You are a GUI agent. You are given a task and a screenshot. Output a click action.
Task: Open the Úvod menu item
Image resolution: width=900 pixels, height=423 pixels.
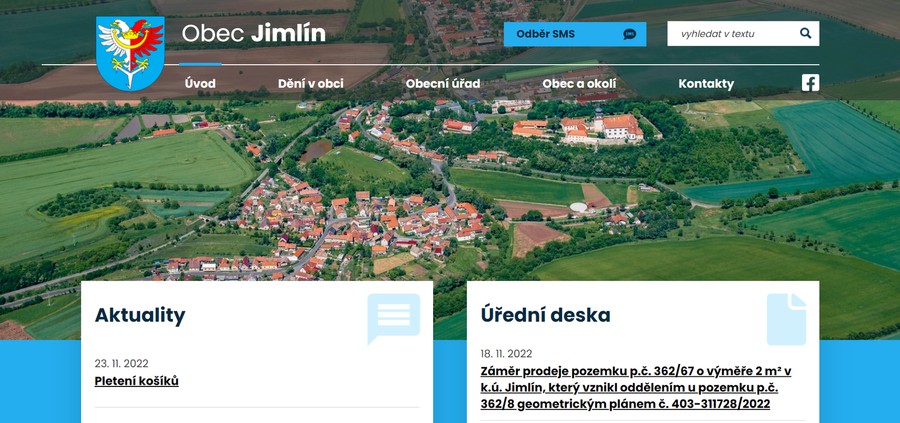(x=200, y=84)
